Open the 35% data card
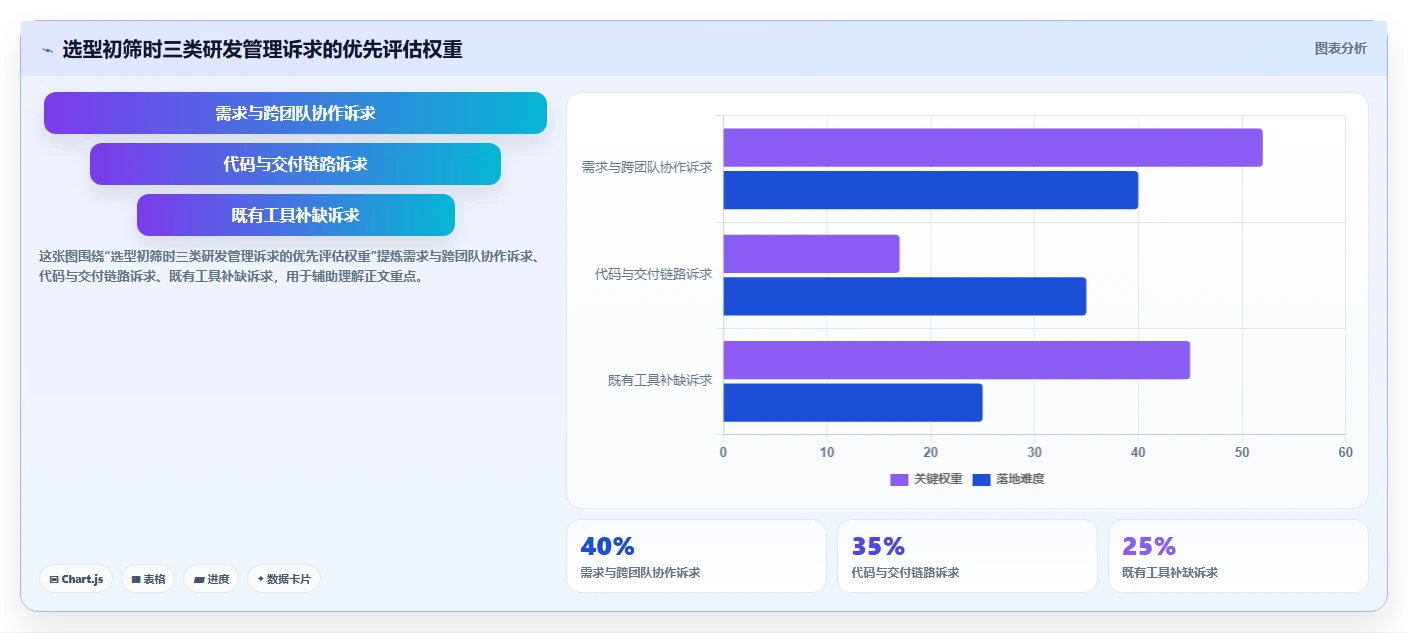Screen dimensions: 1408x633 967,556
